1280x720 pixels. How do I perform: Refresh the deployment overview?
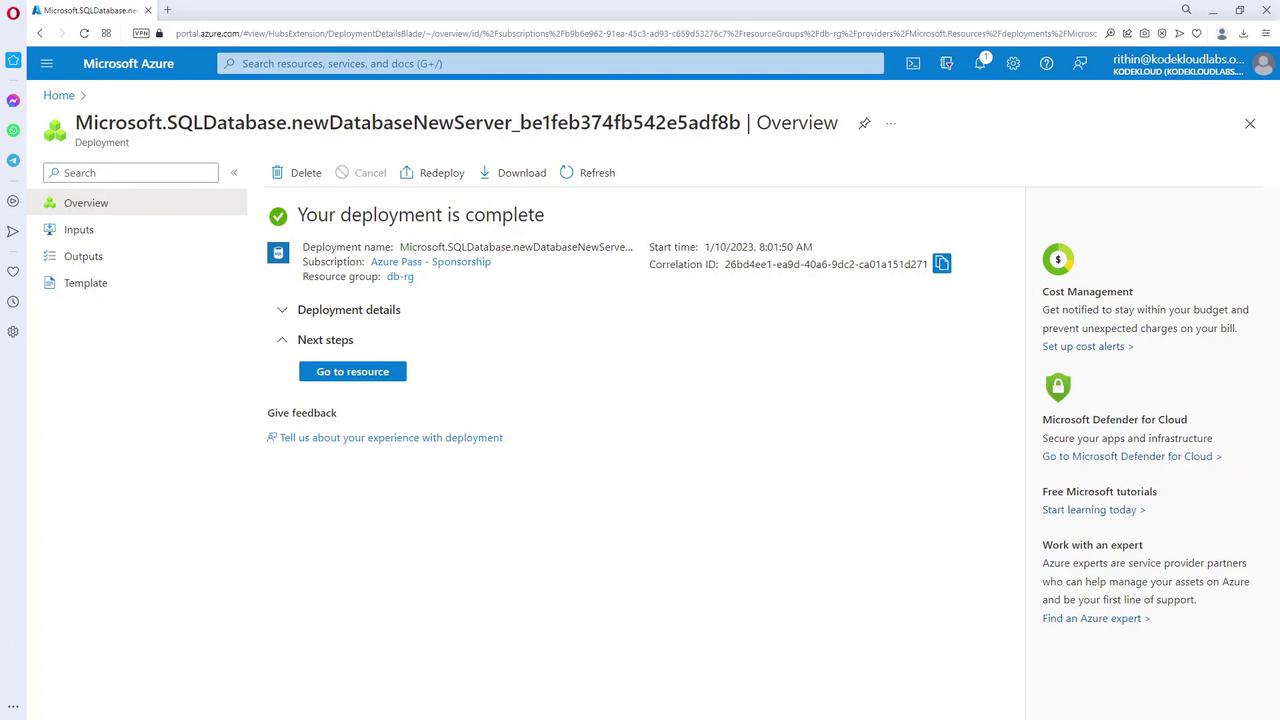(588, 173)
